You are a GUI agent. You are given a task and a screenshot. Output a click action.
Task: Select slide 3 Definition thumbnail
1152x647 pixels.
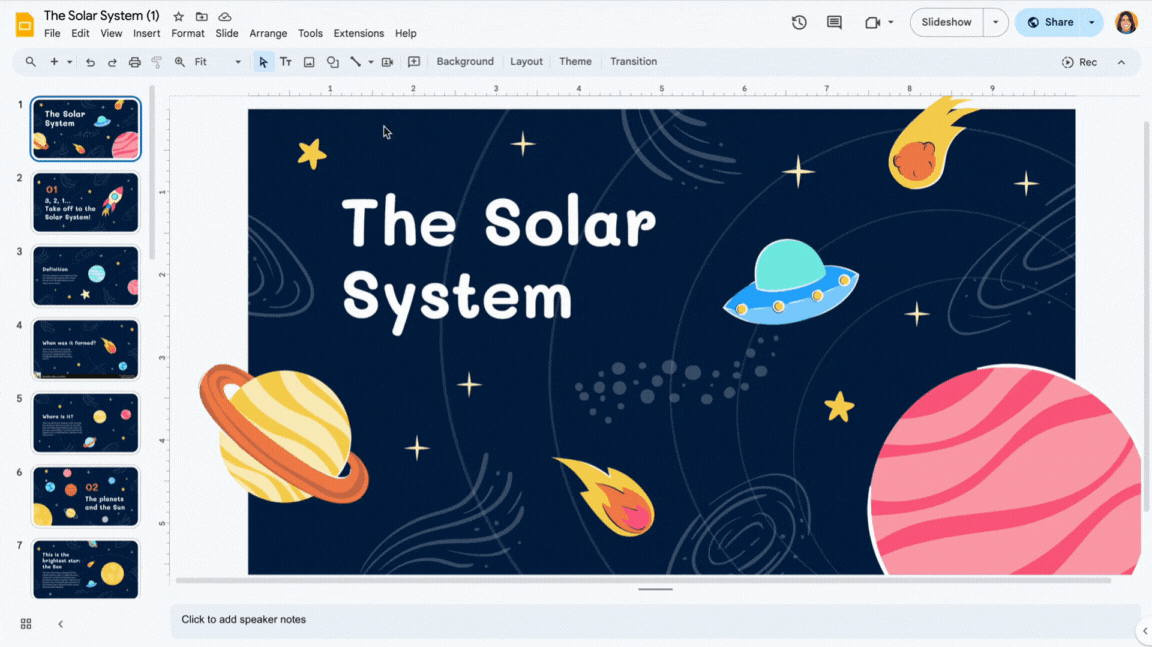click(x=85, y=276)
